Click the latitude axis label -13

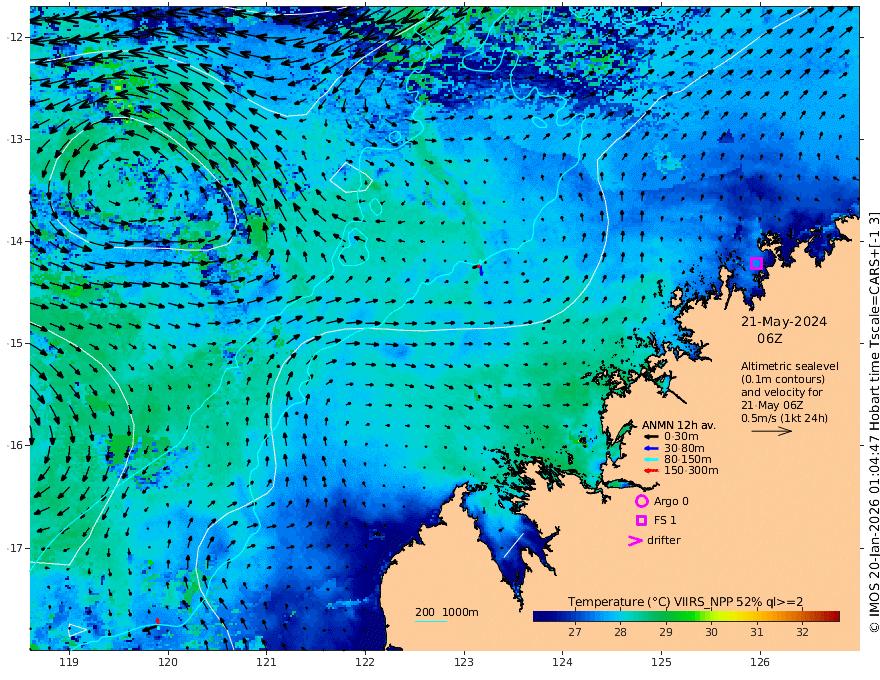[15, 139]
